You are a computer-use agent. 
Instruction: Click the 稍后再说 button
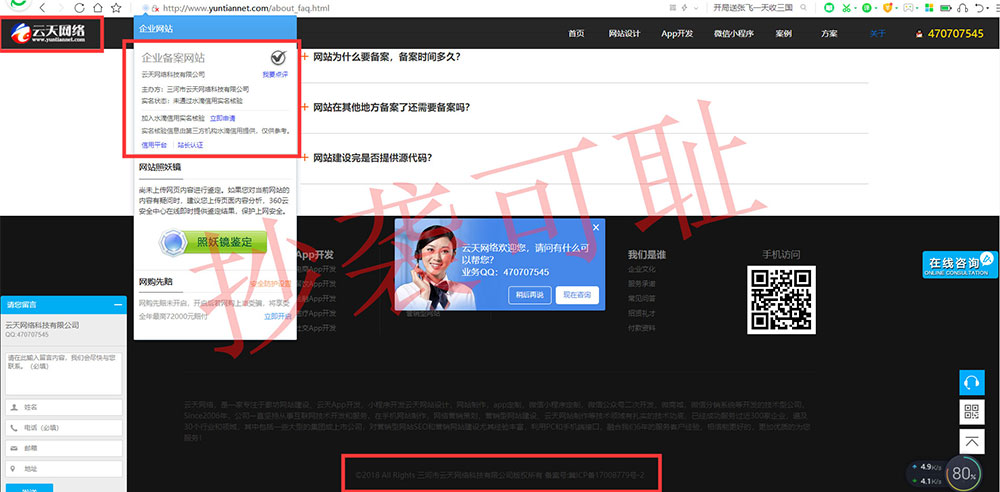(529, 295)
